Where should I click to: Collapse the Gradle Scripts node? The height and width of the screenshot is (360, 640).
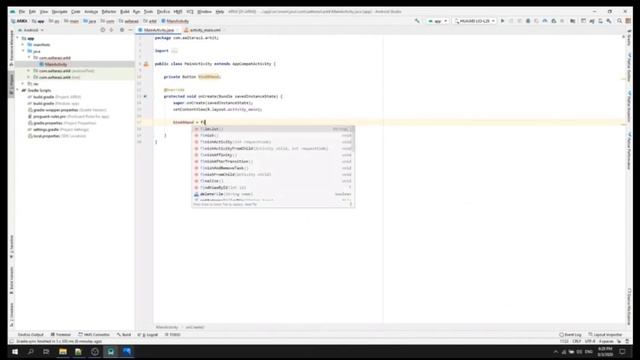pyautogui.click(x=18, y=90)
